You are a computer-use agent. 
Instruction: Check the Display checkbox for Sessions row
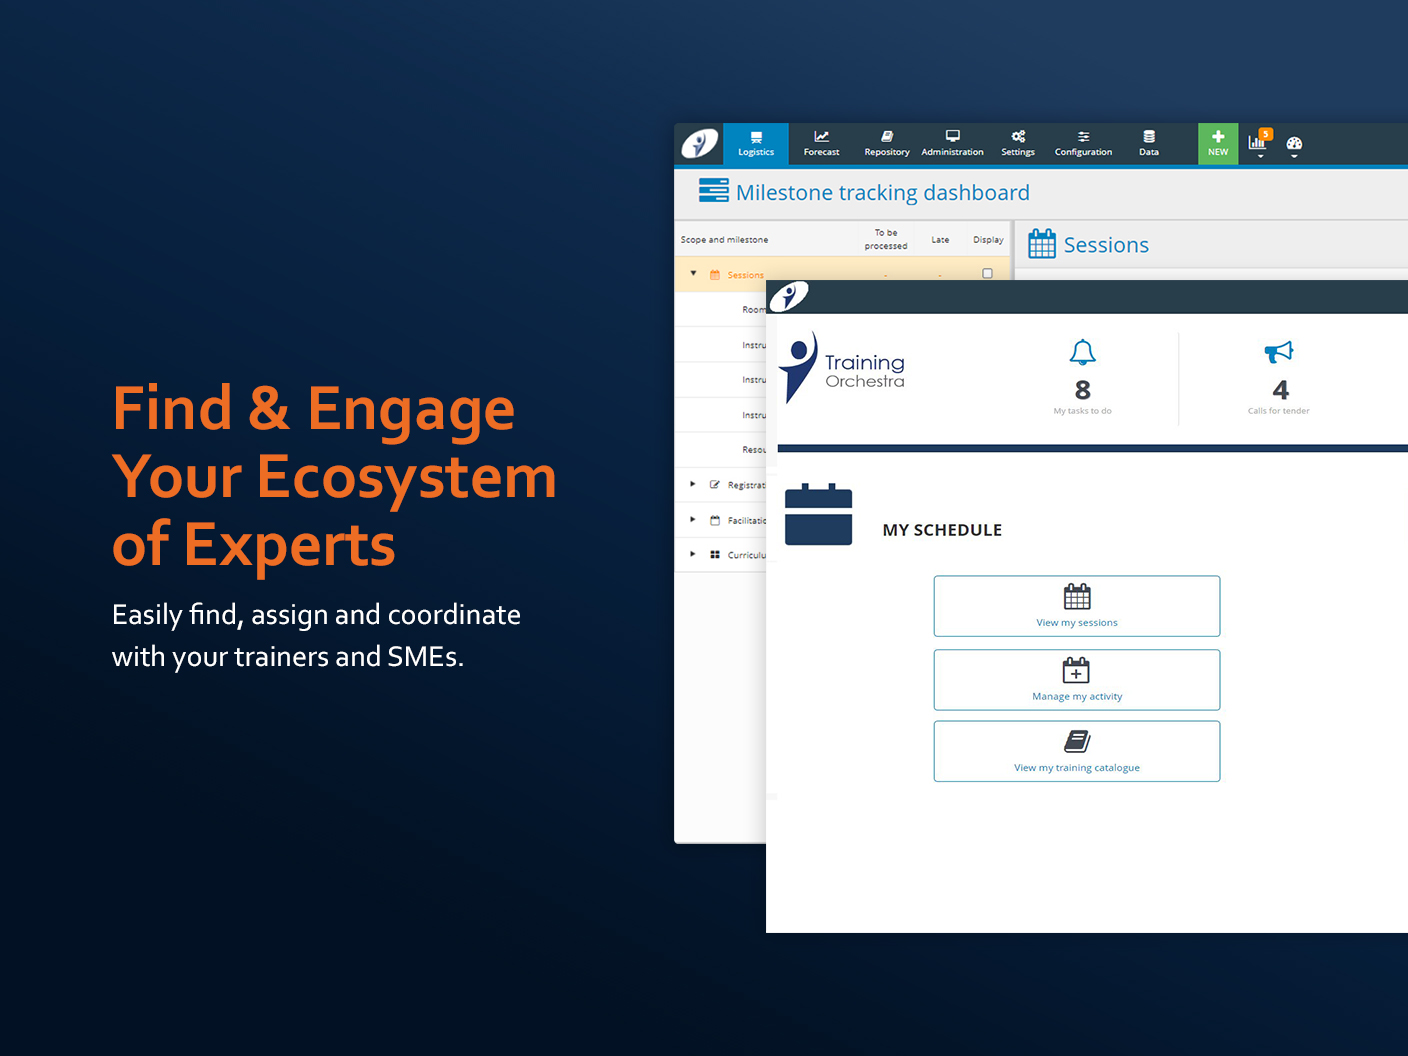pyautogui.click(x=987, y=272)
